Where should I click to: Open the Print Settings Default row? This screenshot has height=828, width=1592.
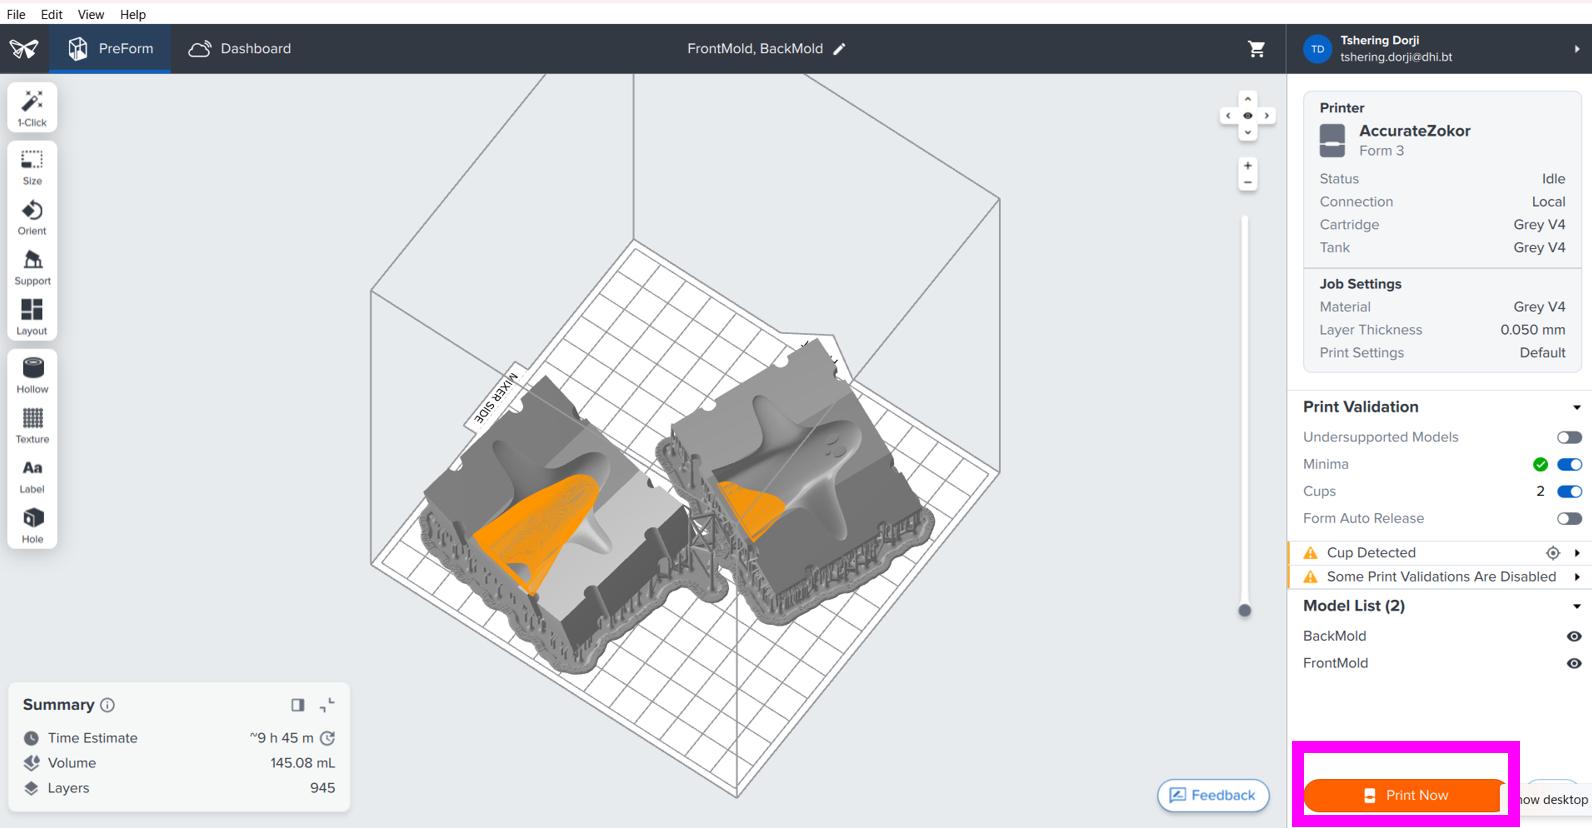point(1442,353)
